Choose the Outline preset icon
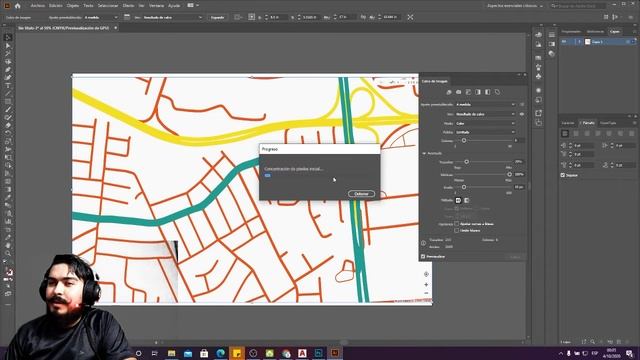The width and height of the screenshot is (640, 360). coord(498,92)
